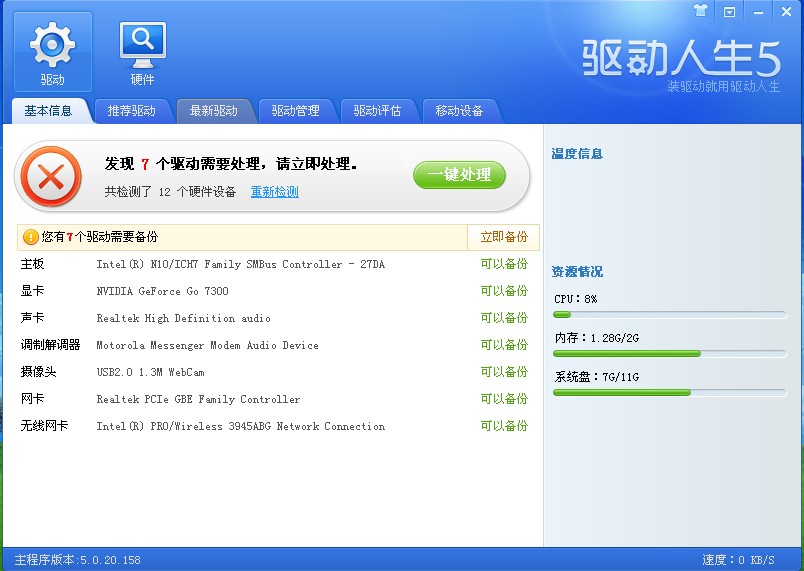The width and height of the screenshot is (804, 571).
Task: Click the 驱动 gear icon
Action: 52,45
